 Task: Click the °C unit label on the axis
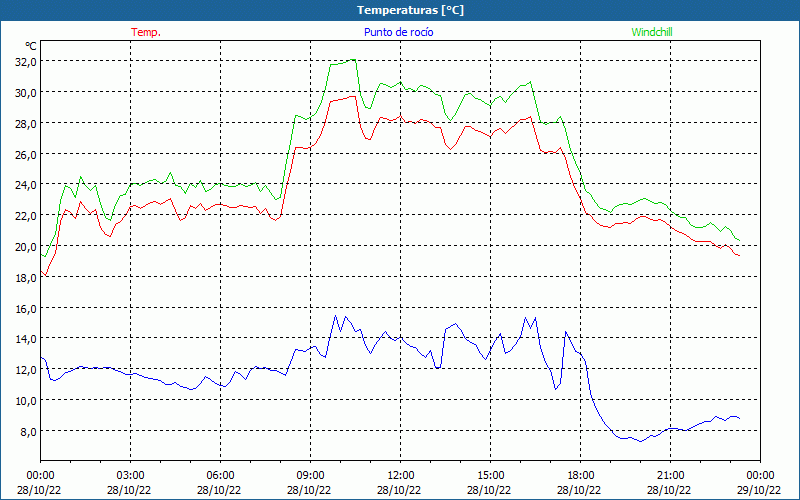(x=31, y=46)
